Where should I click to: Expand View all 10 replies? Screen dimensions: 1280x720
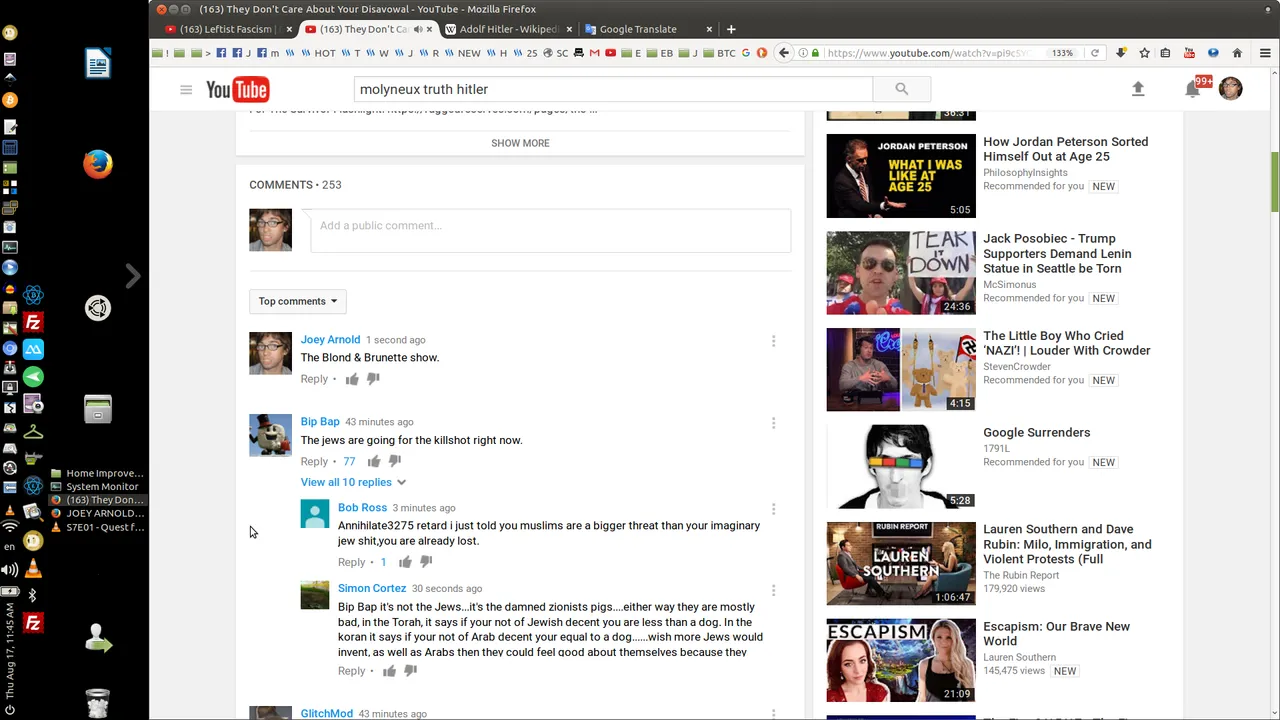tap(353, 482)
